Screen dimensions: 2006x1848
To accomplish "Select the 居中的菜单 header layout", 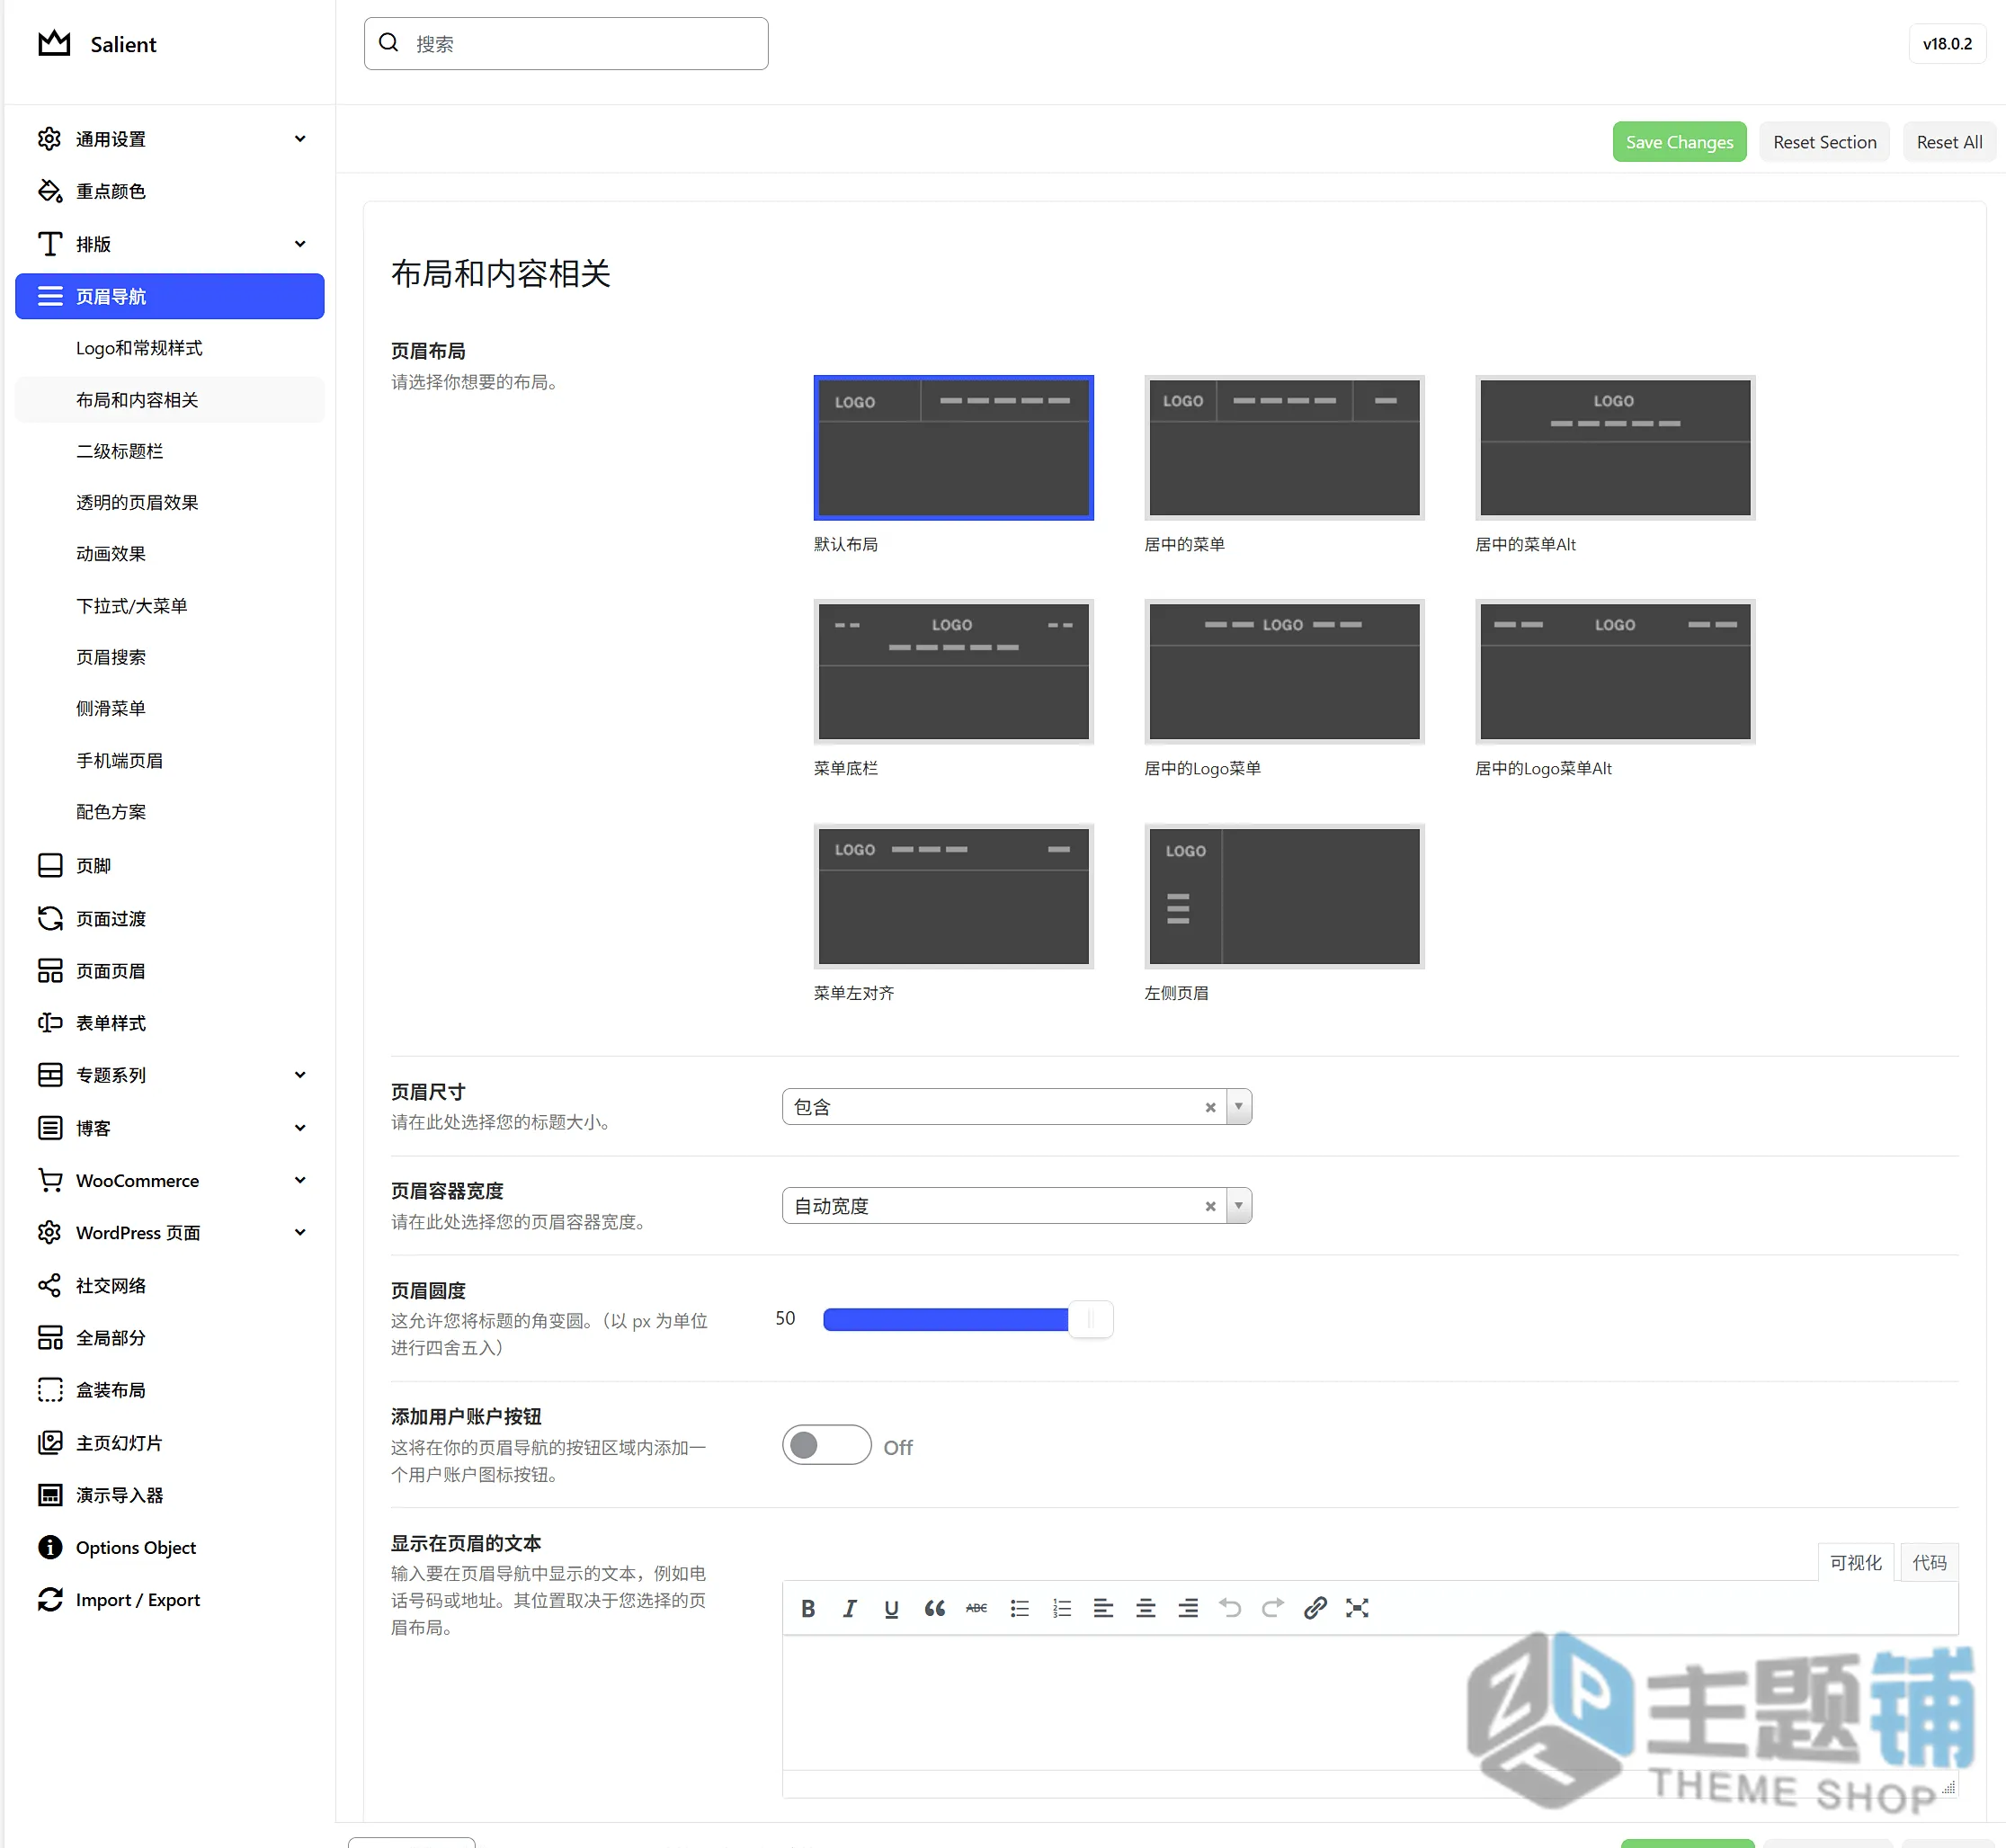I will [1284, 448].
